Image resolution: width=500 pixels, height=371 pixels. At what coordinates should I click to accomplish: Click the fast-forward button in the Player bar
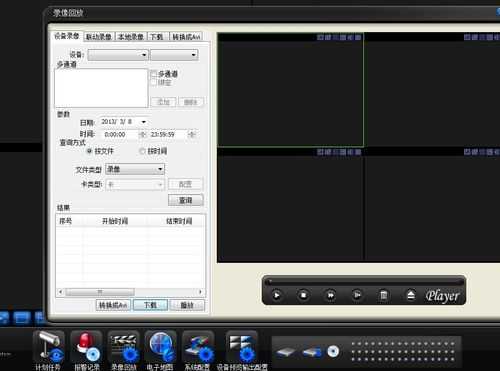[330, 295]
